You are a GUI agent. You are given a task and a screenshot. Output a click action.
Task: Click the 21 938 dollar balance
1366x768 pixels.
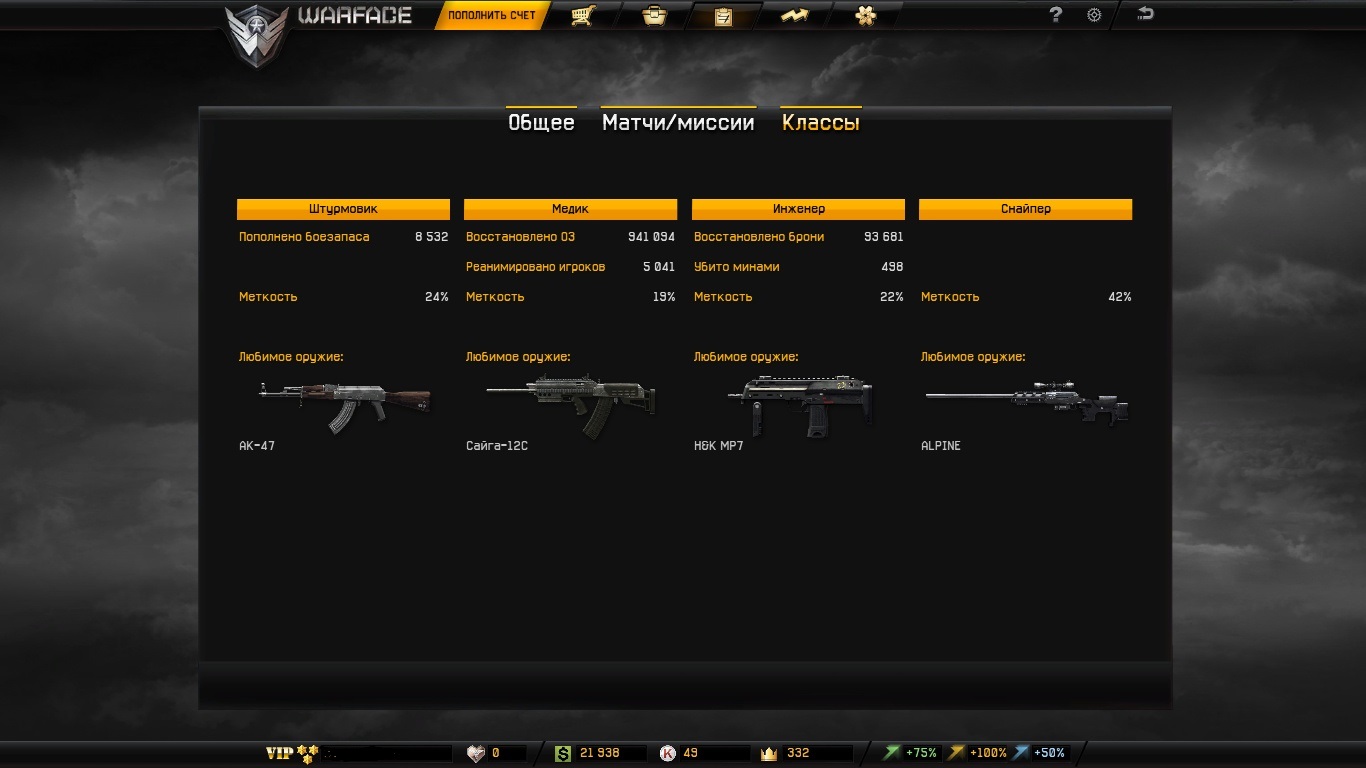point(600,753)
